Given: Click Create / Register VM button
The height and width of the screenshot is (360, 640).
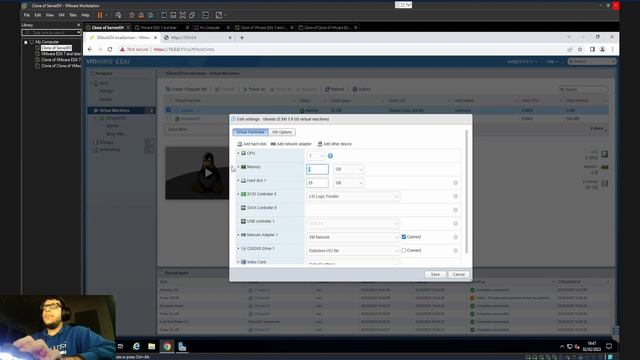Looking at the screenshot, I should 186,89.
